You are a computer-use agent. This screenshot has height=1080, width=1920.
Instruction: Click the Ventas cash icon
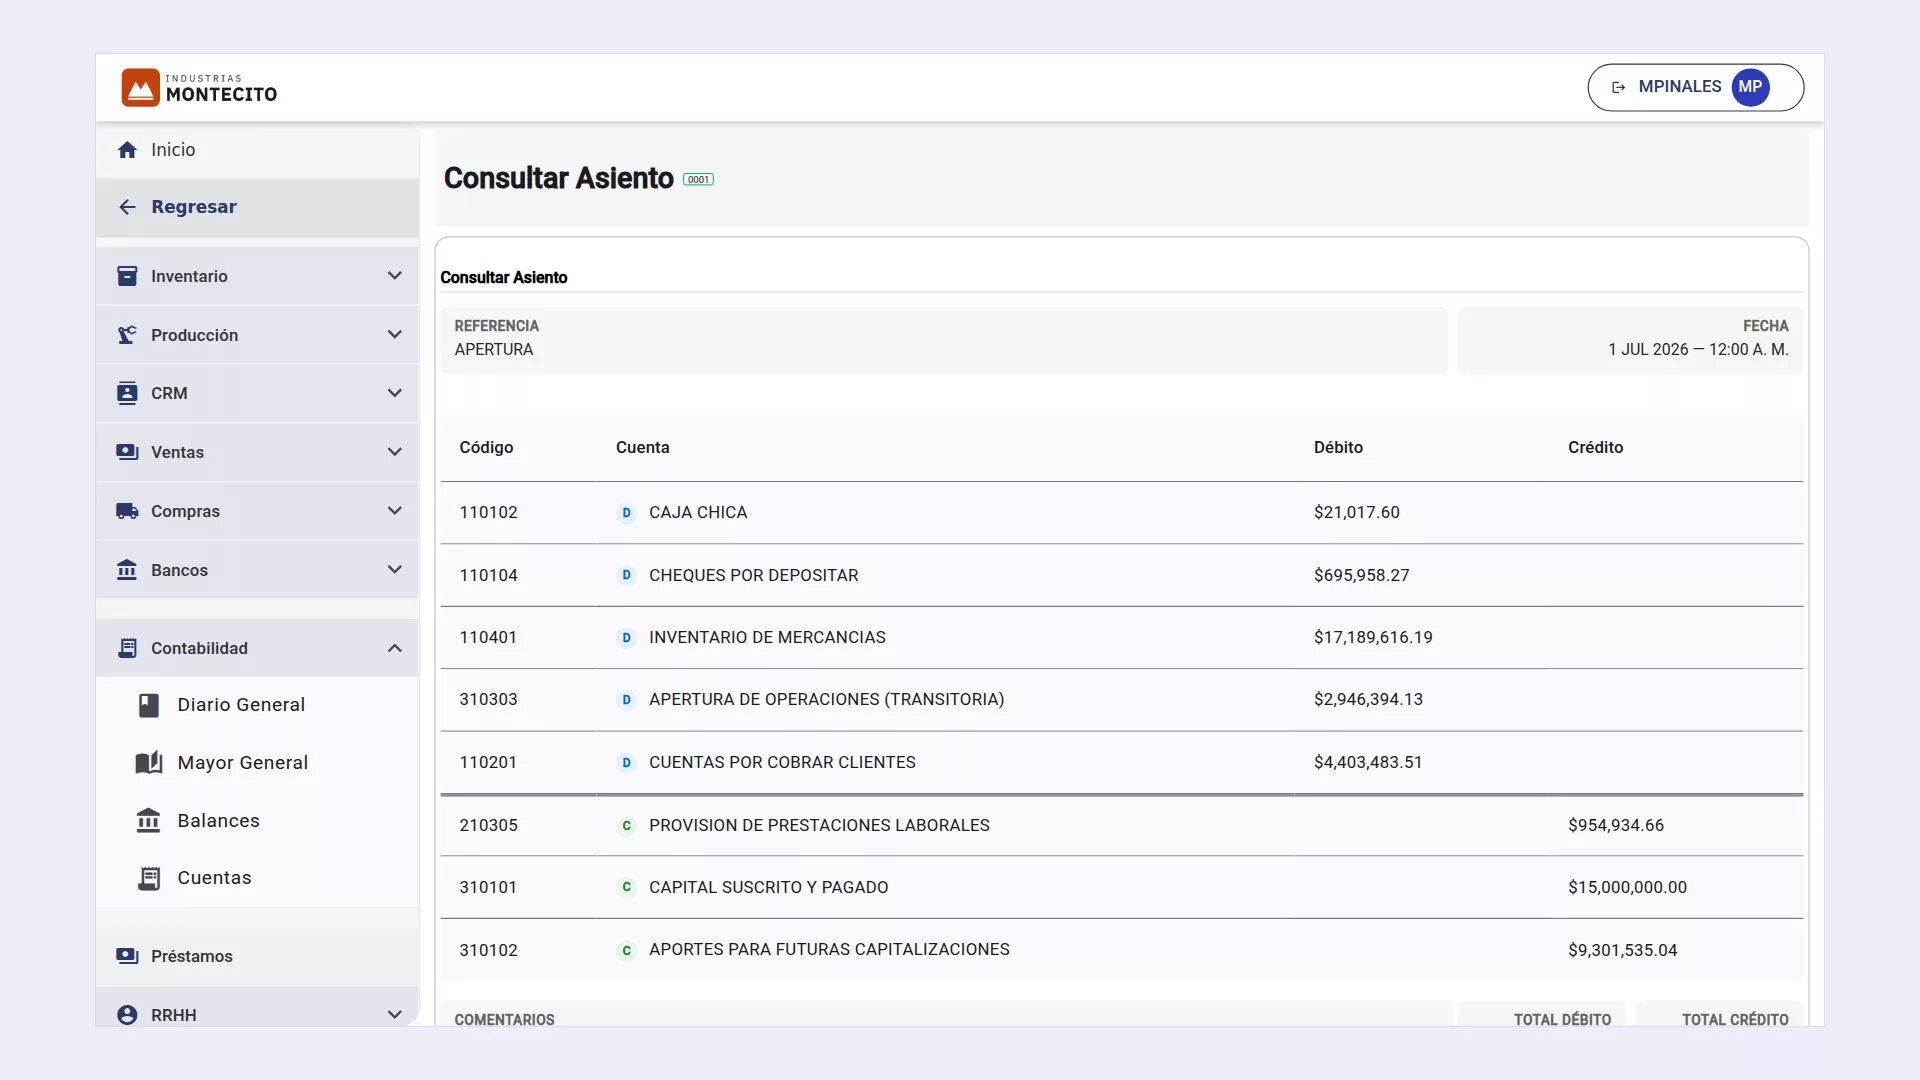click(x=127, y=452)
